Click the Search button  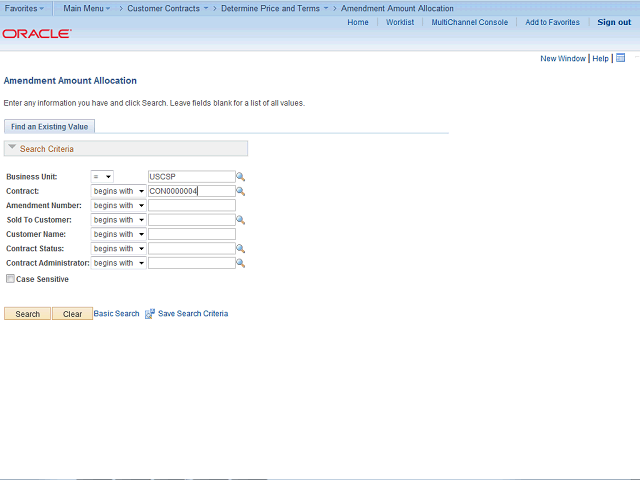pyautogui.click(x=27, y=313)
